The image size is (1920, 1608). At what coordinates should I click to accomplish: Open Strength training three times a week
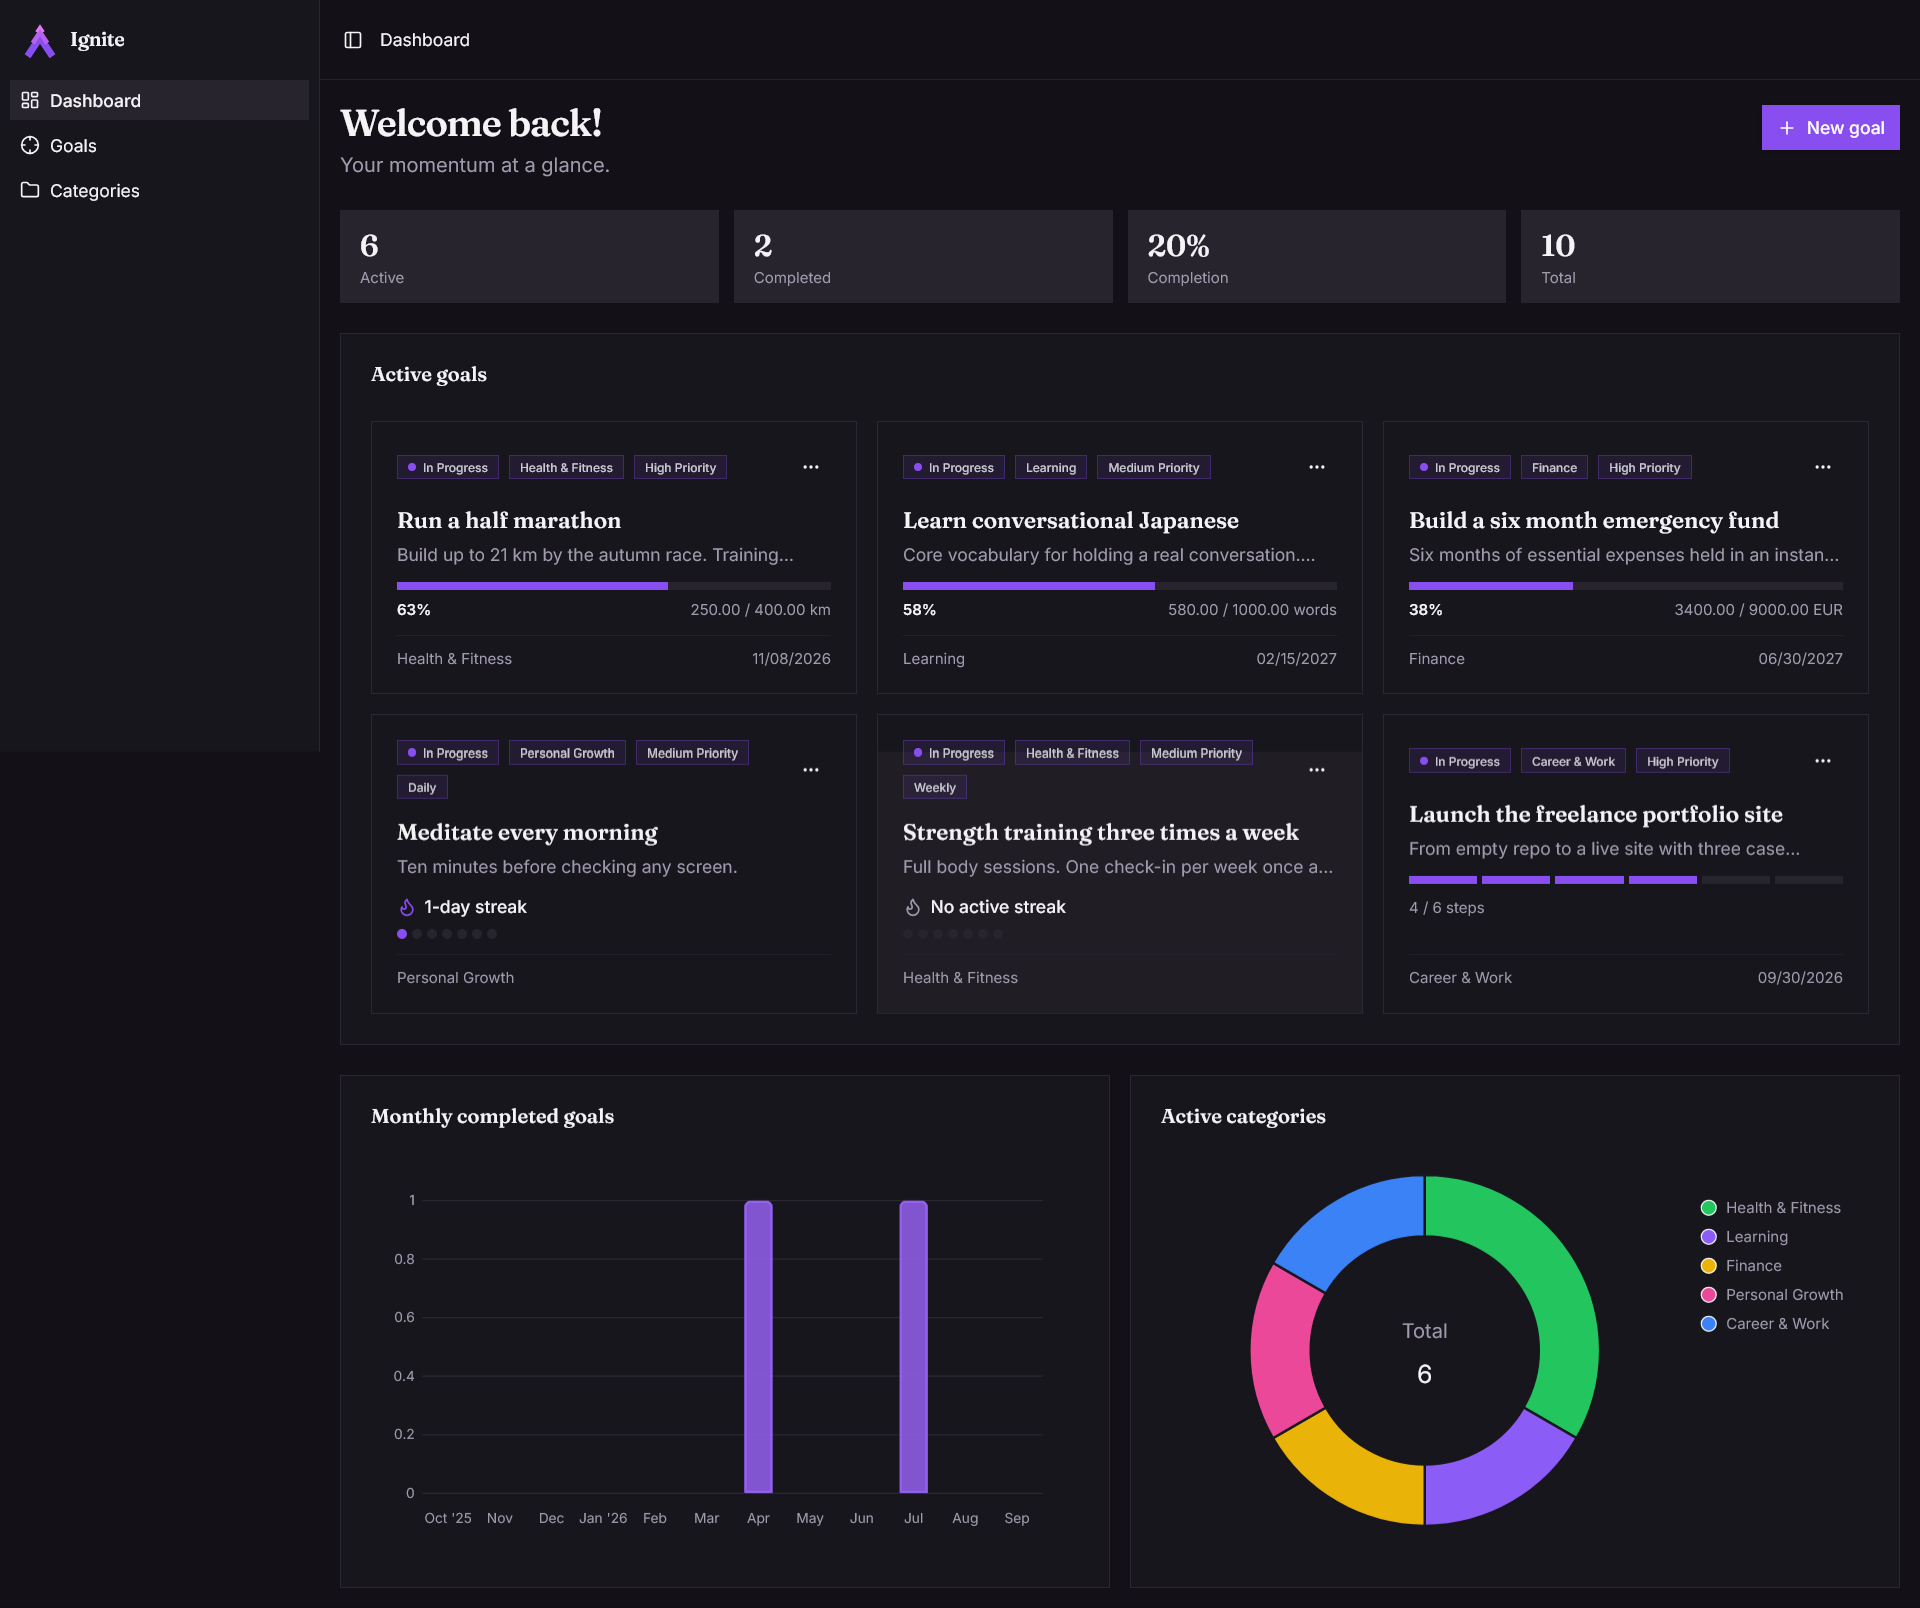(x=1100, y=832)
